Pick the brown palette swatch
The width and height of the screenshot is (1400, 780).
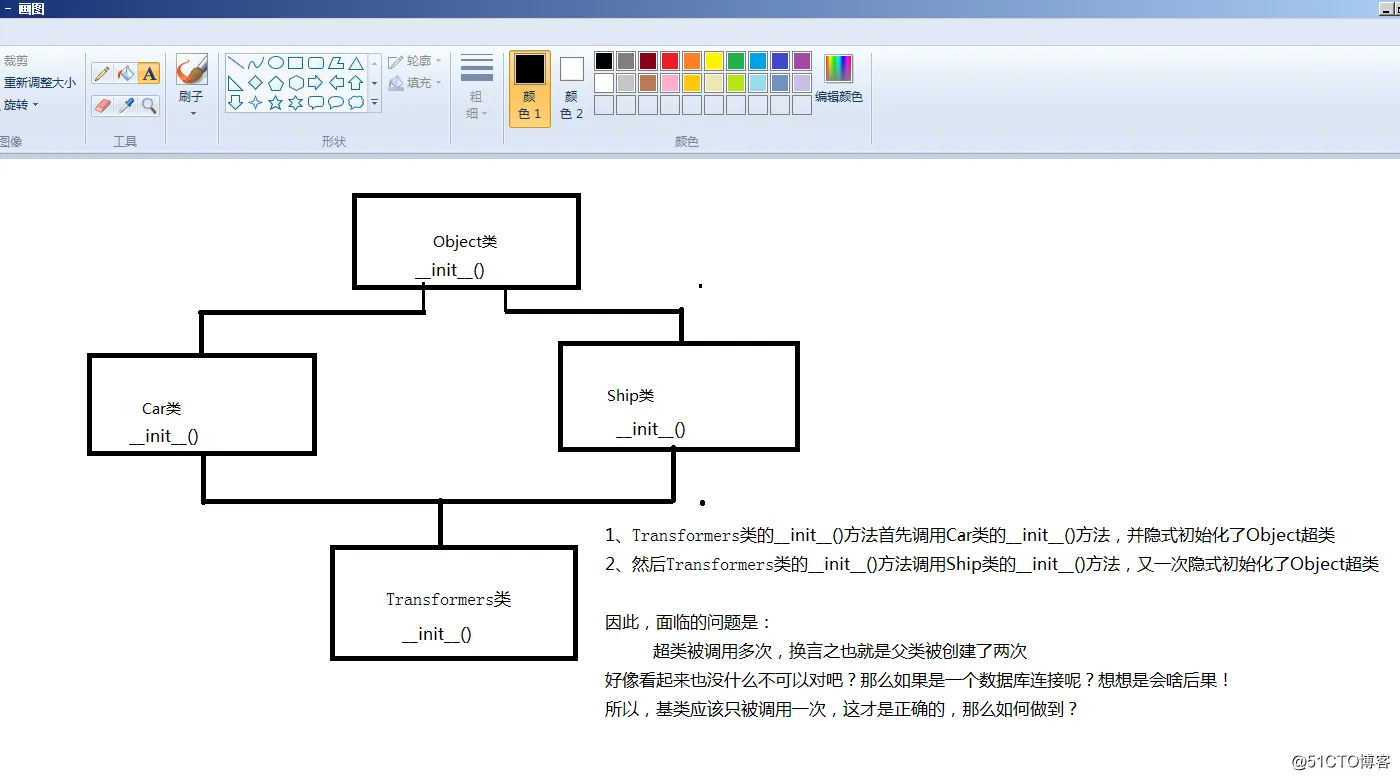click(648, 83)
